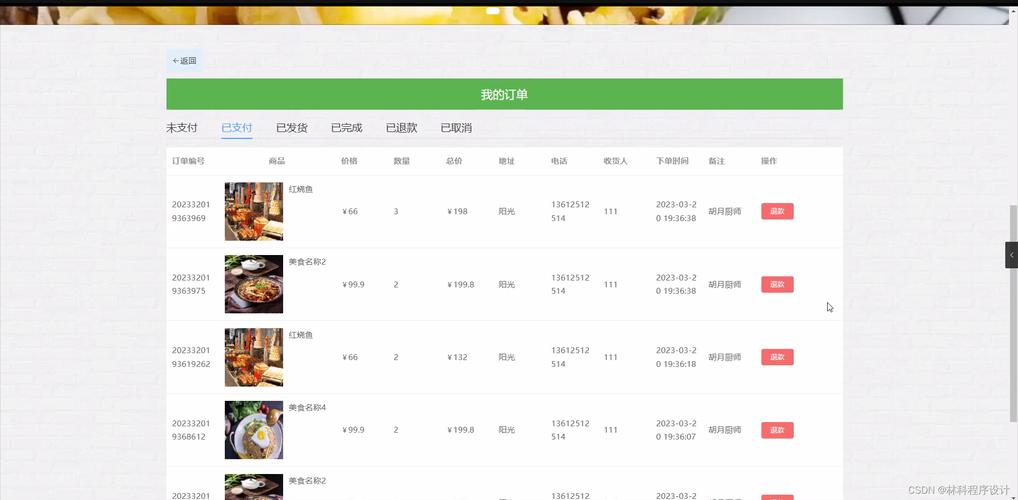The image size is (1018, 500).
Task: Select order number 202332019363975
Action: (192, 284)
